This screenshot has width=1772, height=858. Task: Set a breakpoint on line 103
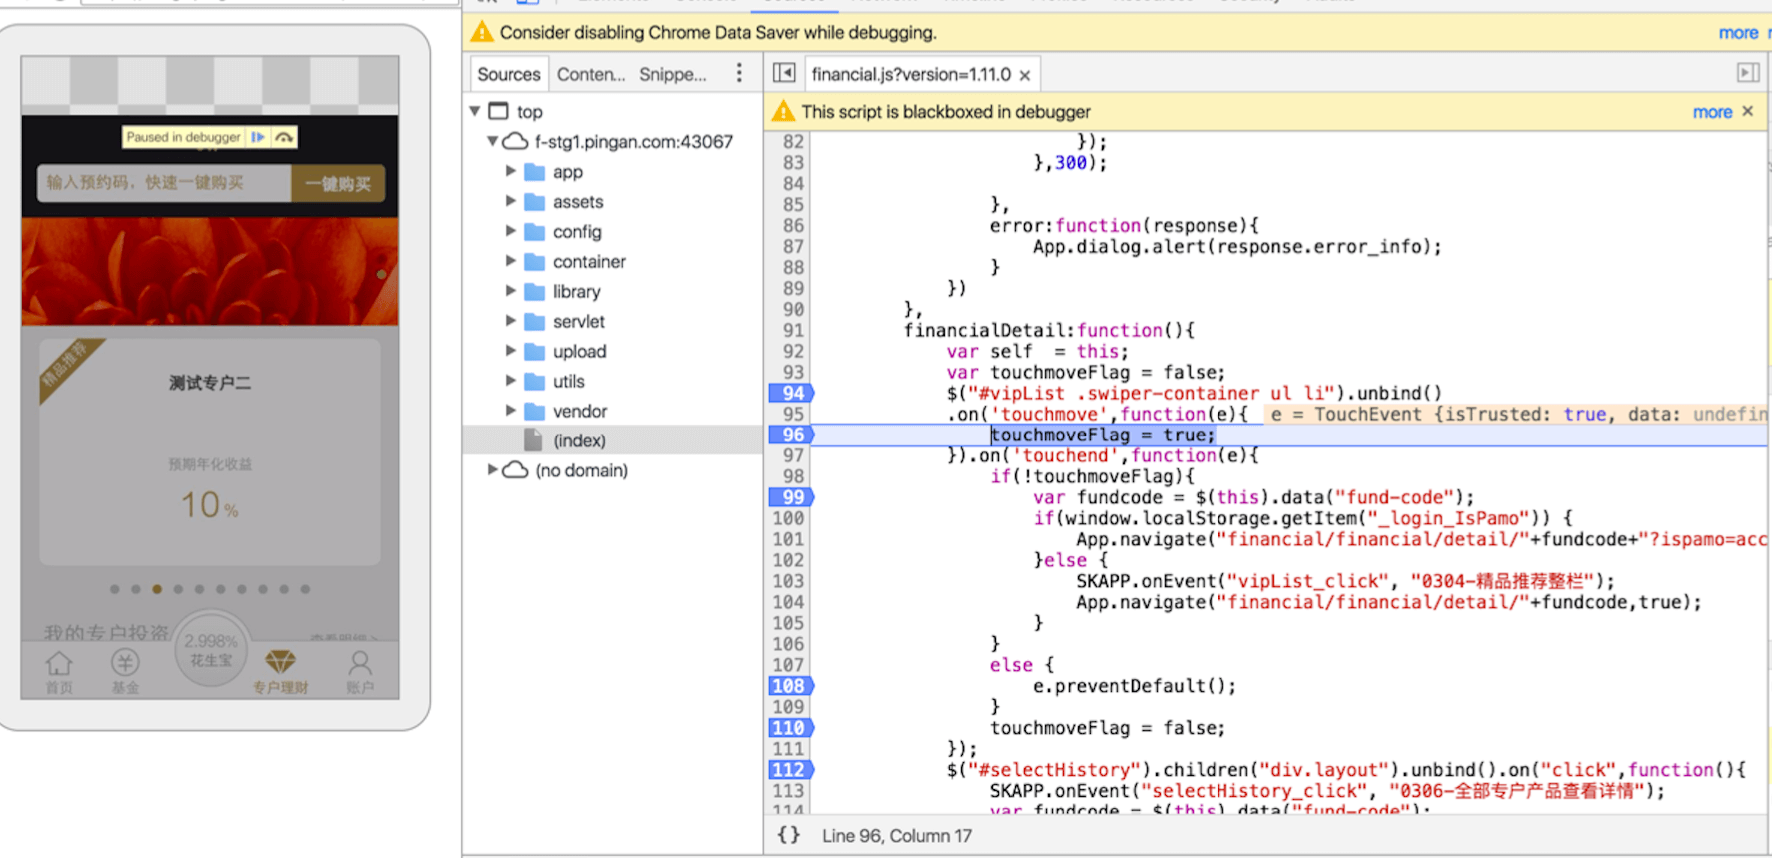point(789,581)
